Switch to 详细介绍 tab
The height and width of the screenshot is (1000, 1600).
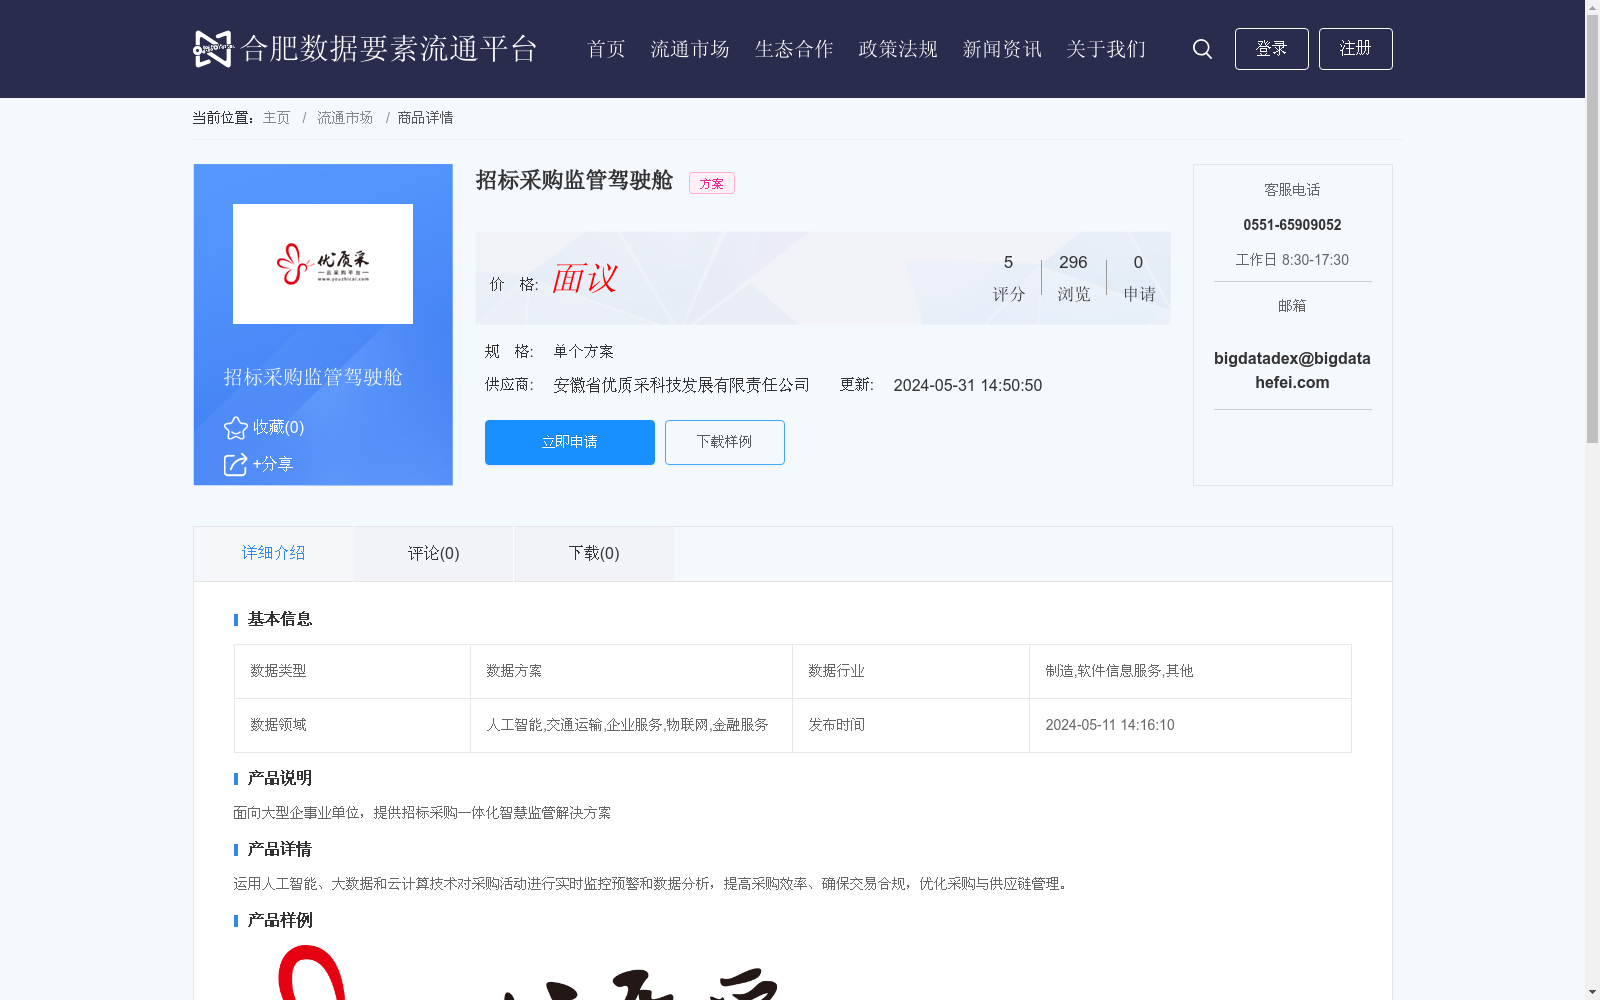tap(273, 553)
